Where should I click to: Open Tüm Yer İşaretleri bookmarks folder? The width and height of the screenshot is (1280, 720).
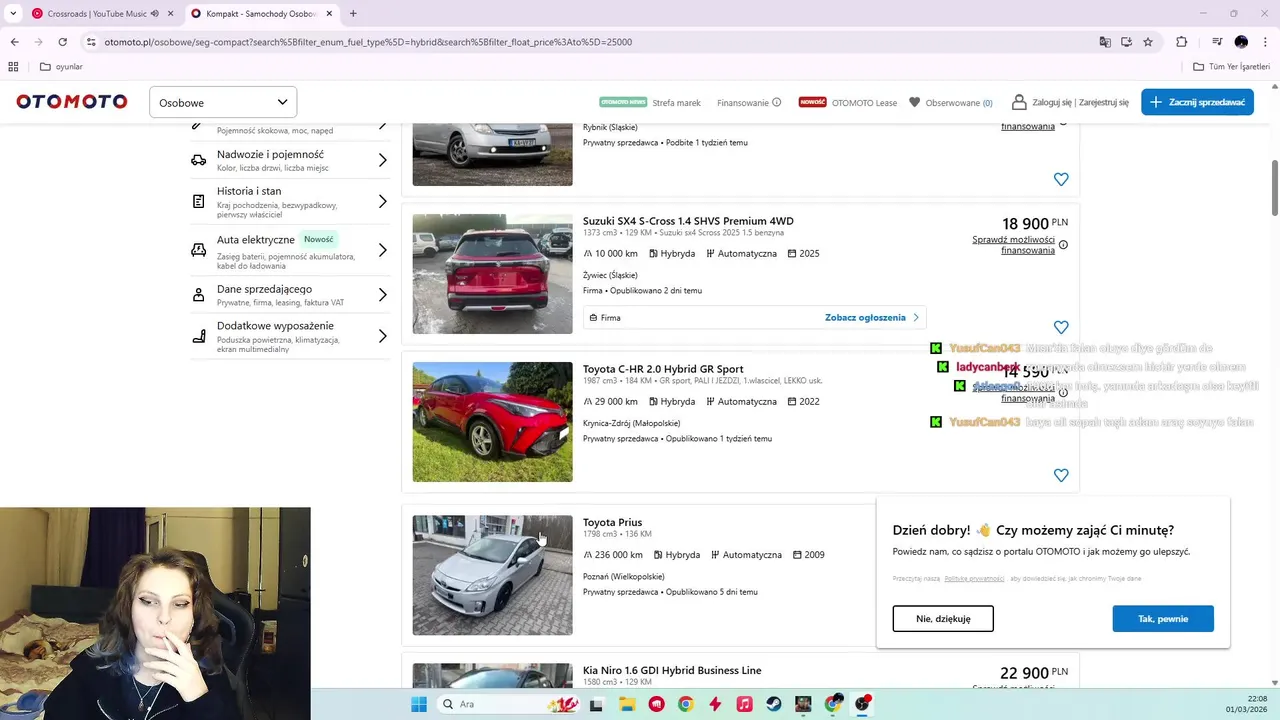(1232, 67)
